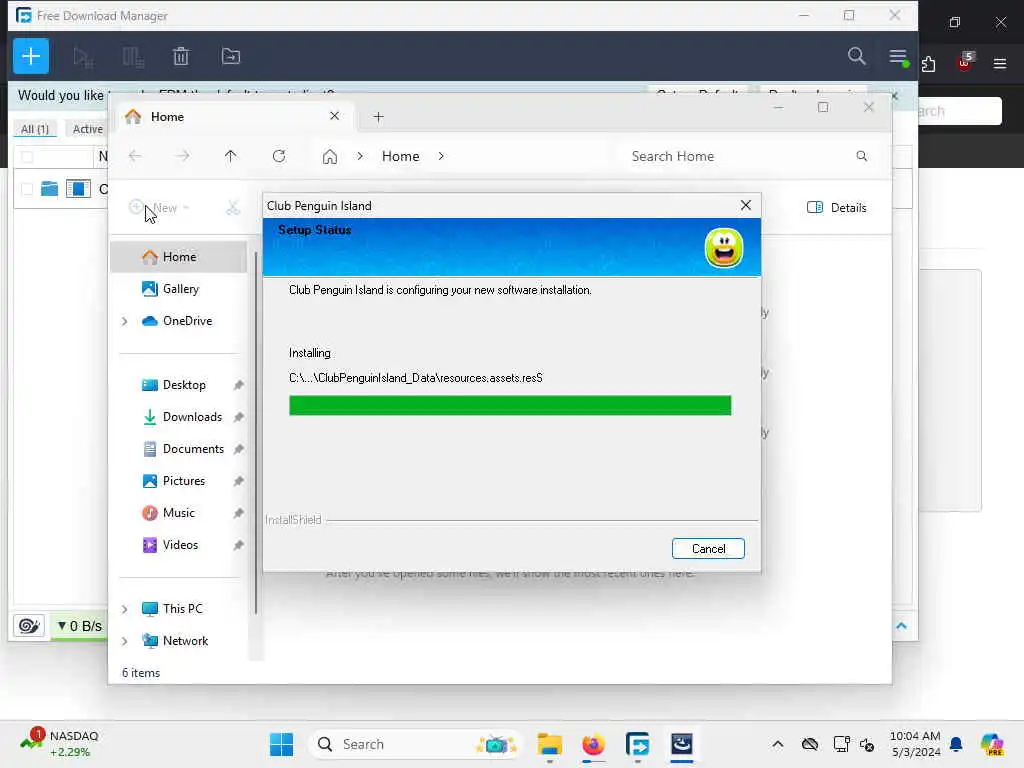Cancel the Club Penguin Island installation
Viewport: 1024px width, 768px height.
point(708,549)
